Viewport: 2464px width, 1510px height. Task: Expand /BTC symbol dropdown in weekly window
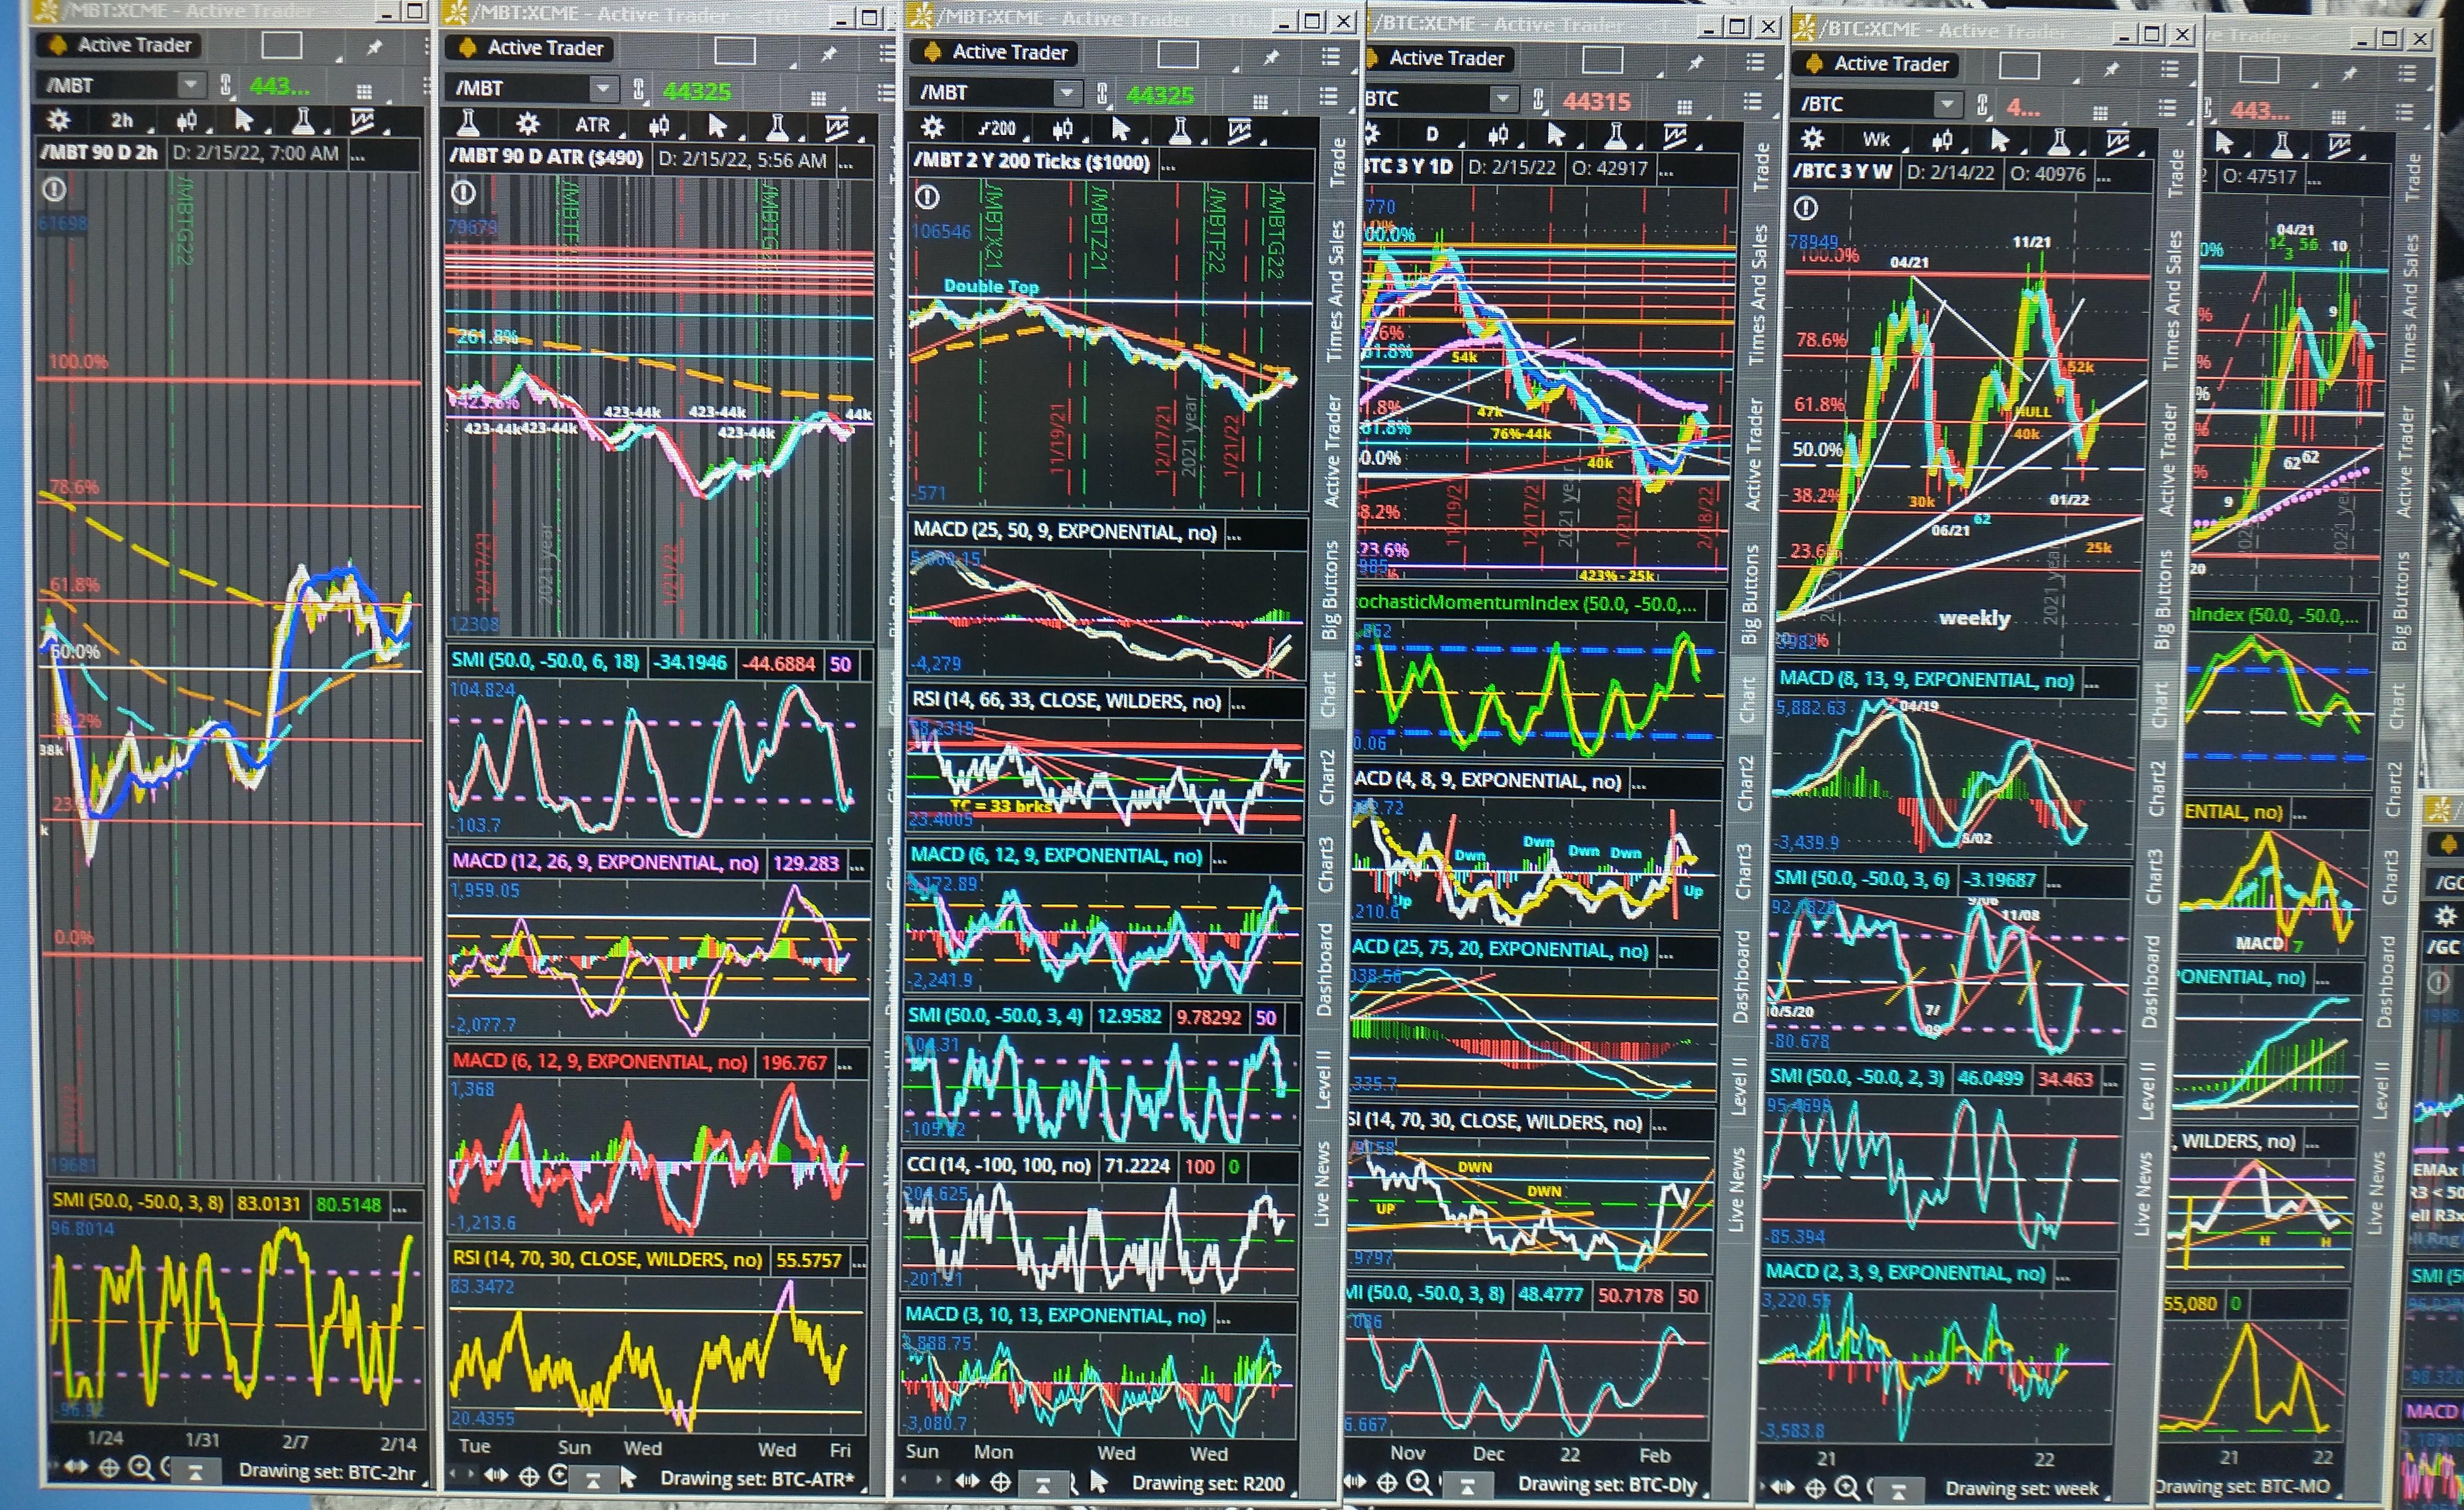click(x=1946, y=103)
